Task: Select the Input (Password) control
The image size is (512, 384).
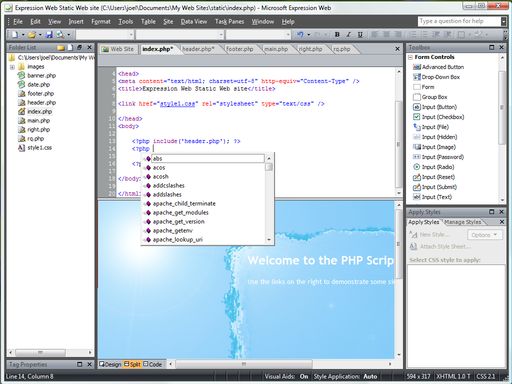Action: pyautogui.click(x=438, y=157)
